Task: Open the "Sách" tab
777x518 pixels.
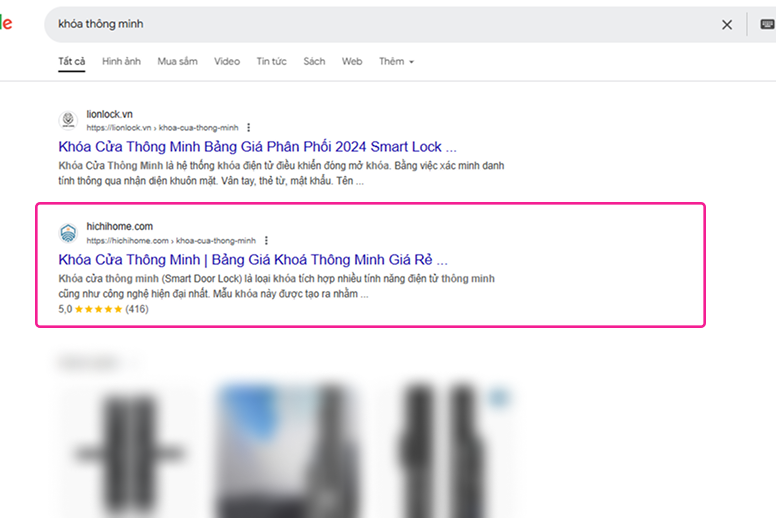Action: 314,62
